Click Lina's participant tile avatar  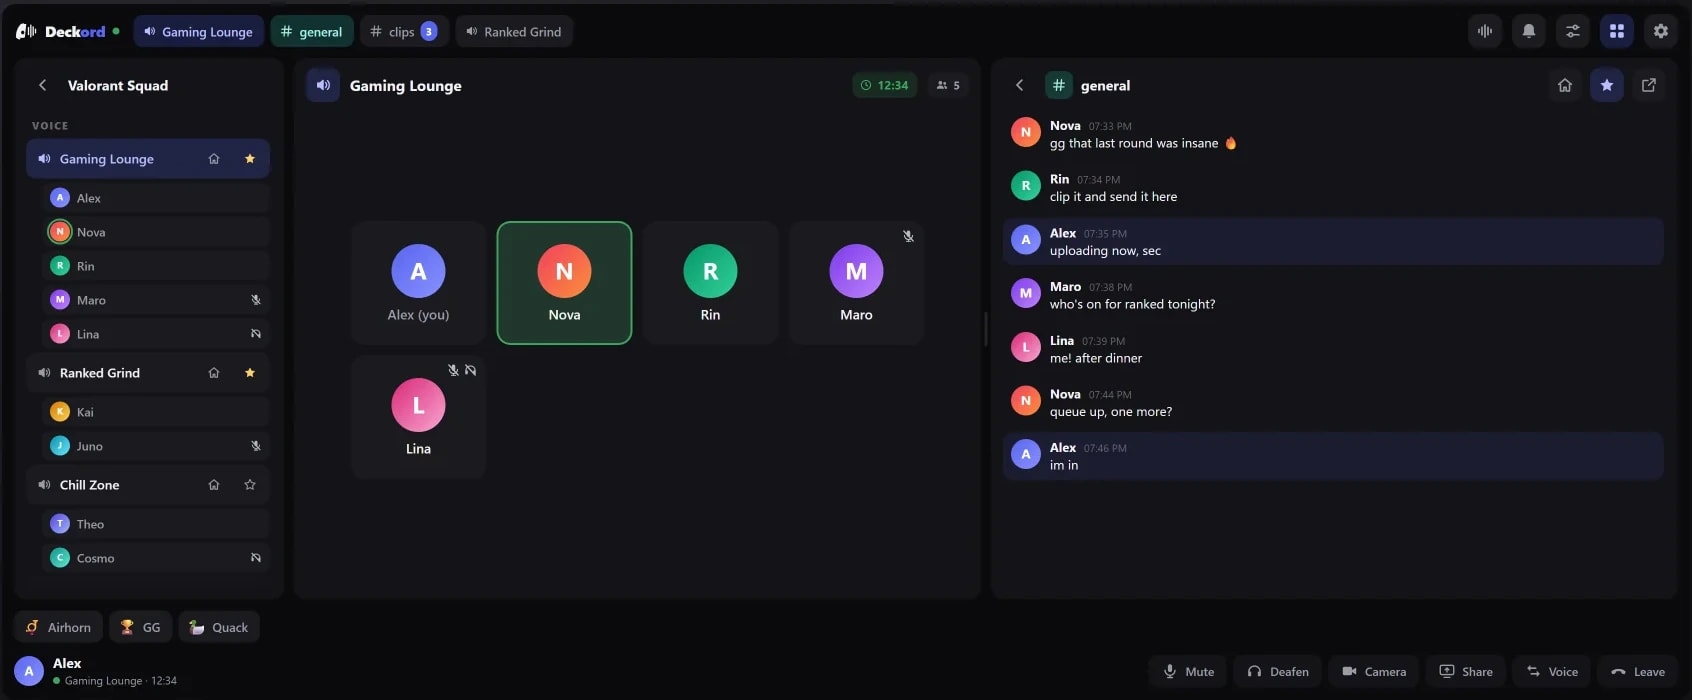(x=418, y=405)
